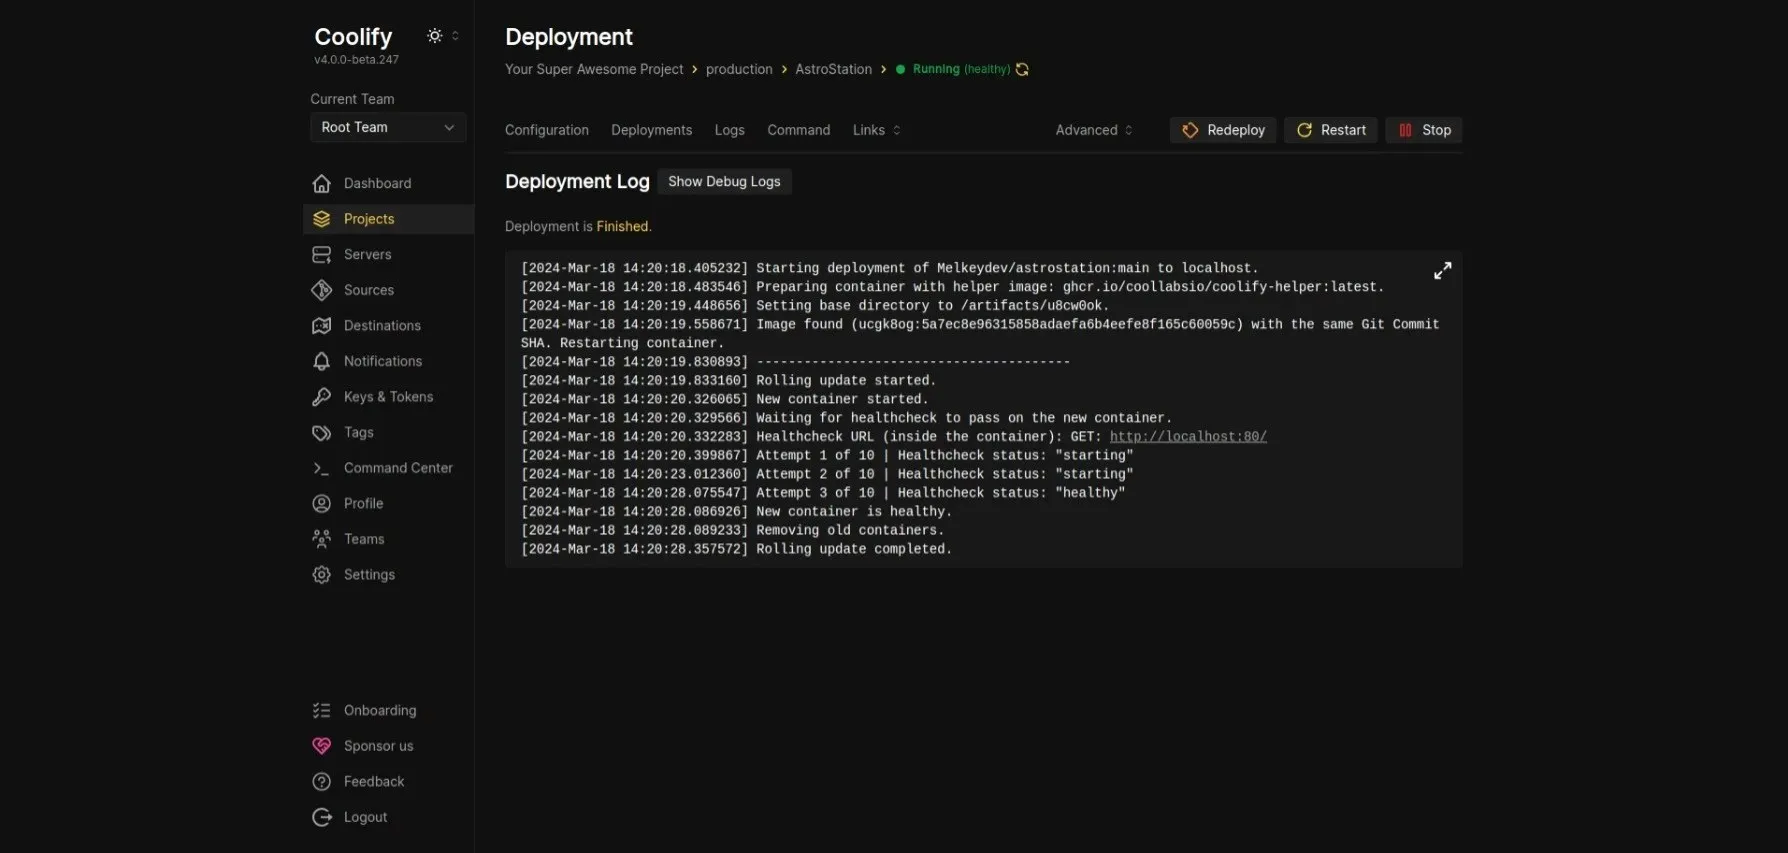Expand the Advanced dropdown menu

(1094, 130)
